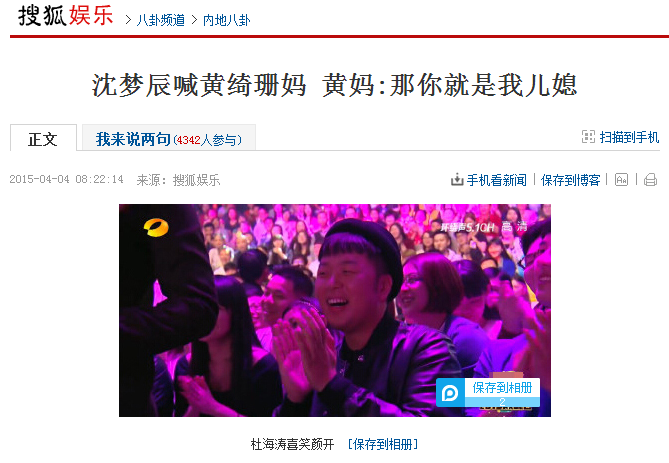Open the 八卦频道 breadcrumb link
The height and width of the screenshot is (463, 669).
[x=161, y=20]
